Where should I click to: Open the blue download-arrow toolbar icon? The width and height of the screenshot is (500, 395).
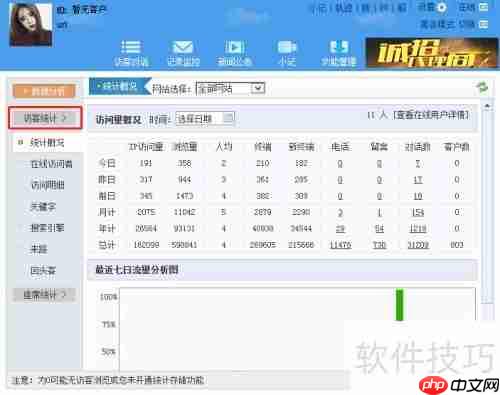339,47
